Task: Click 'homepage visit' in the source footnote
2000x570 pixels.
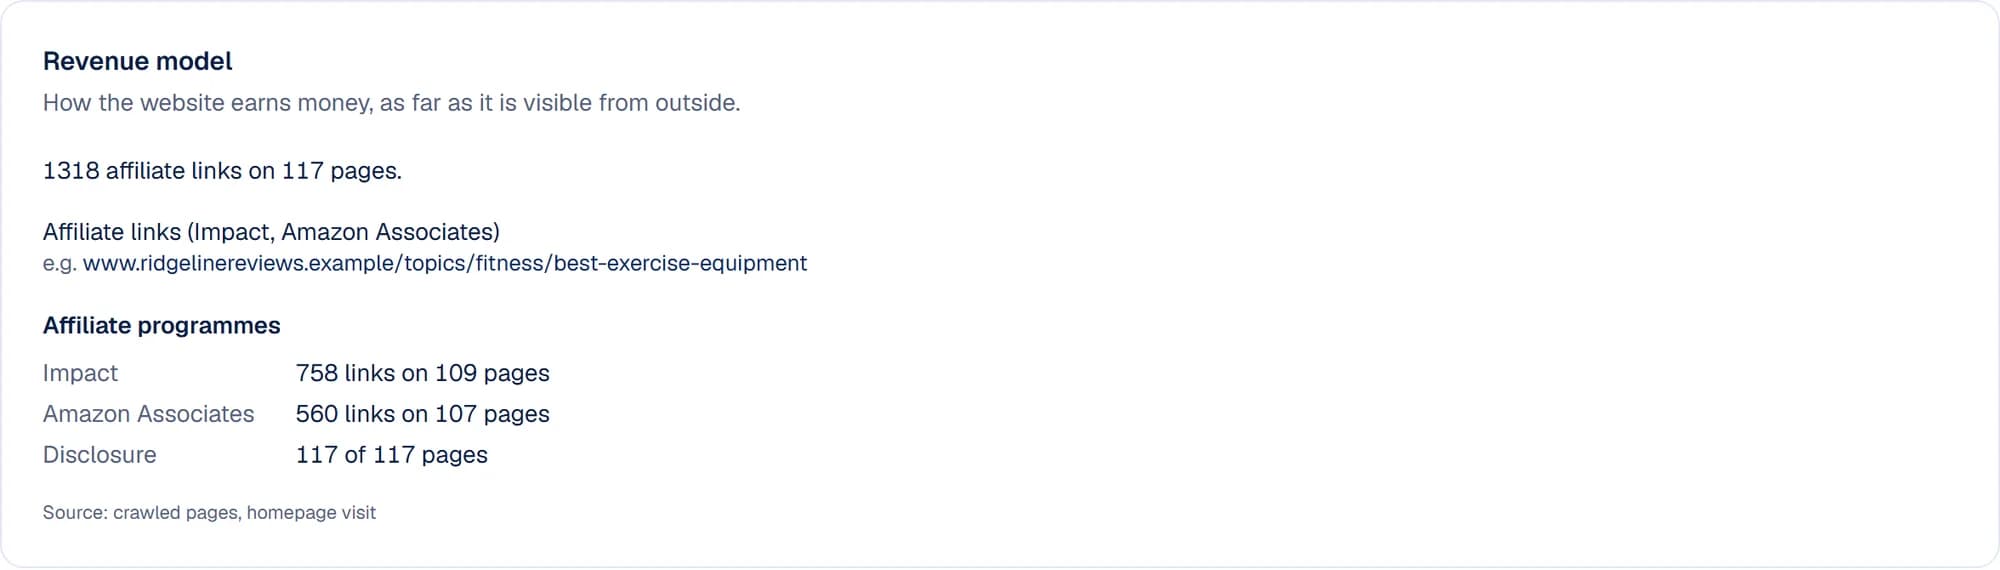Action: click(x=311, y=512)
